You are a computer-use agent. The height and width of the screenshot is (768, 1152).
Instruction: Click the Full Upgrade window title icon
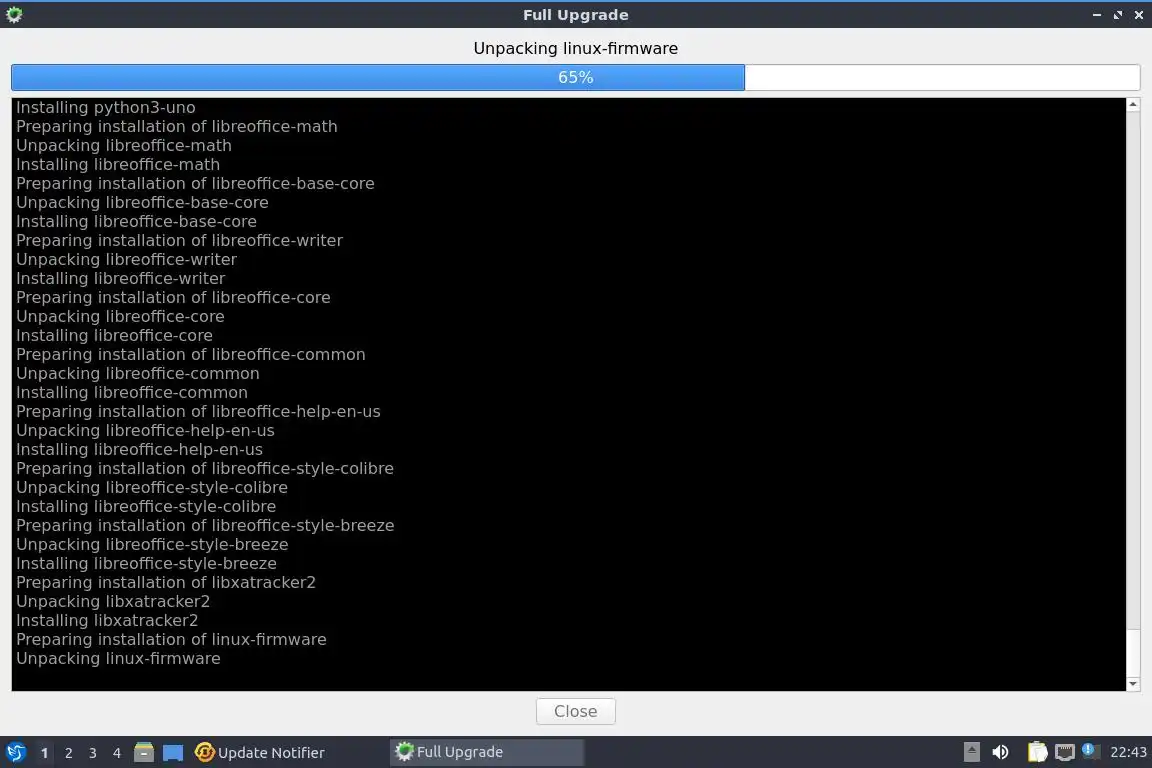[x=14, y=15]
